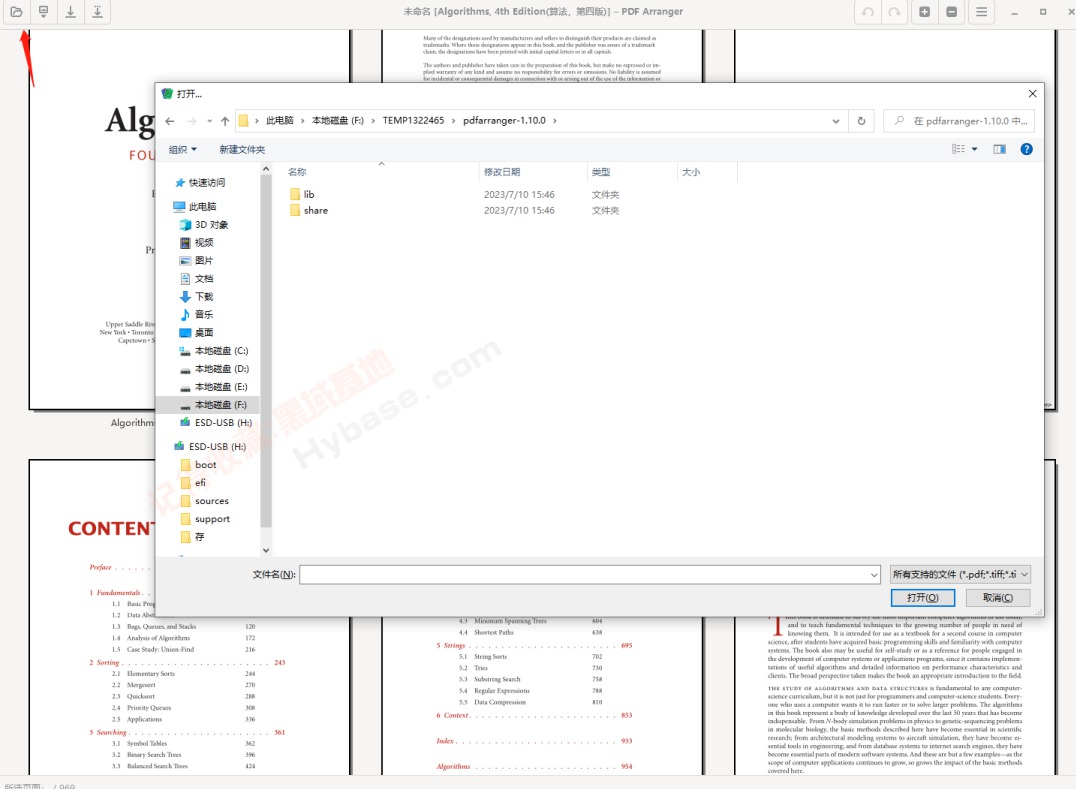Click the save icon in PDF Arranger
Image resolution: width=1076 pixels, height=789 pixels.
71,12
